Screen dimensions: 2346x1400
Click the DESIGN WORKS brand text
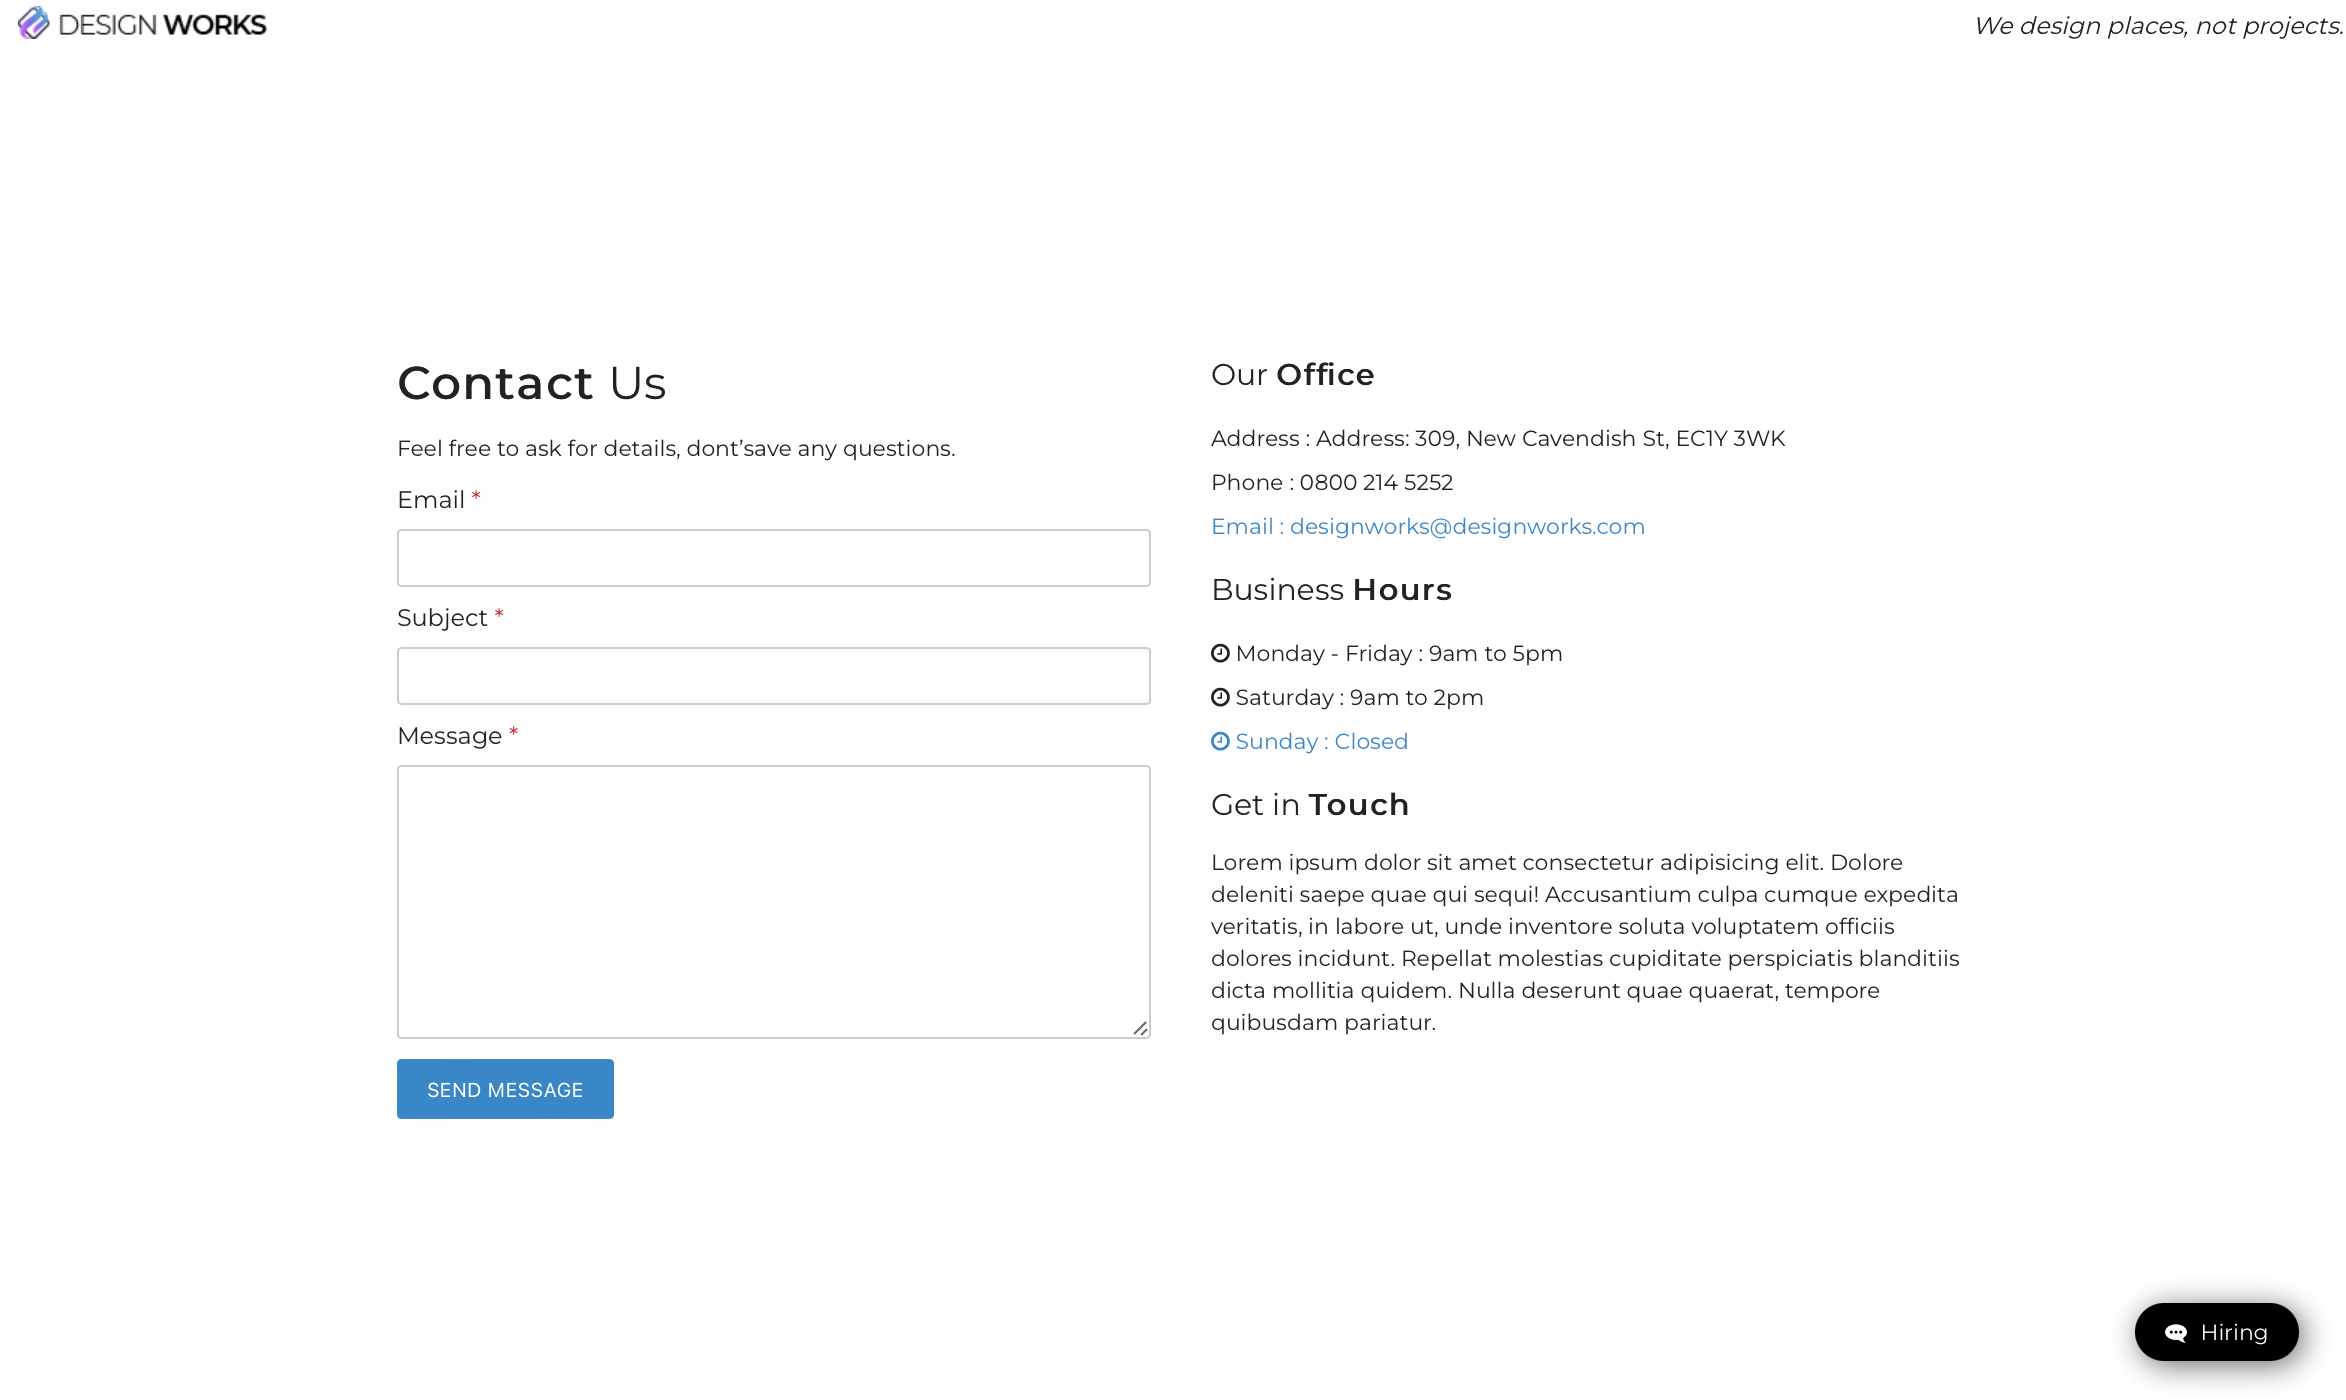(163, 25)
